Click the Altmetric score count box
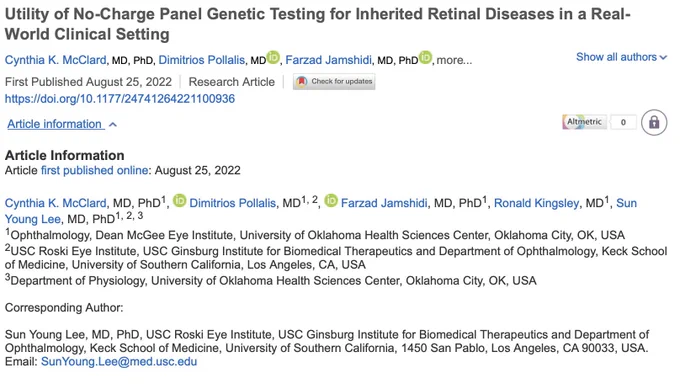Screen dimensions: 680x384 623,122
